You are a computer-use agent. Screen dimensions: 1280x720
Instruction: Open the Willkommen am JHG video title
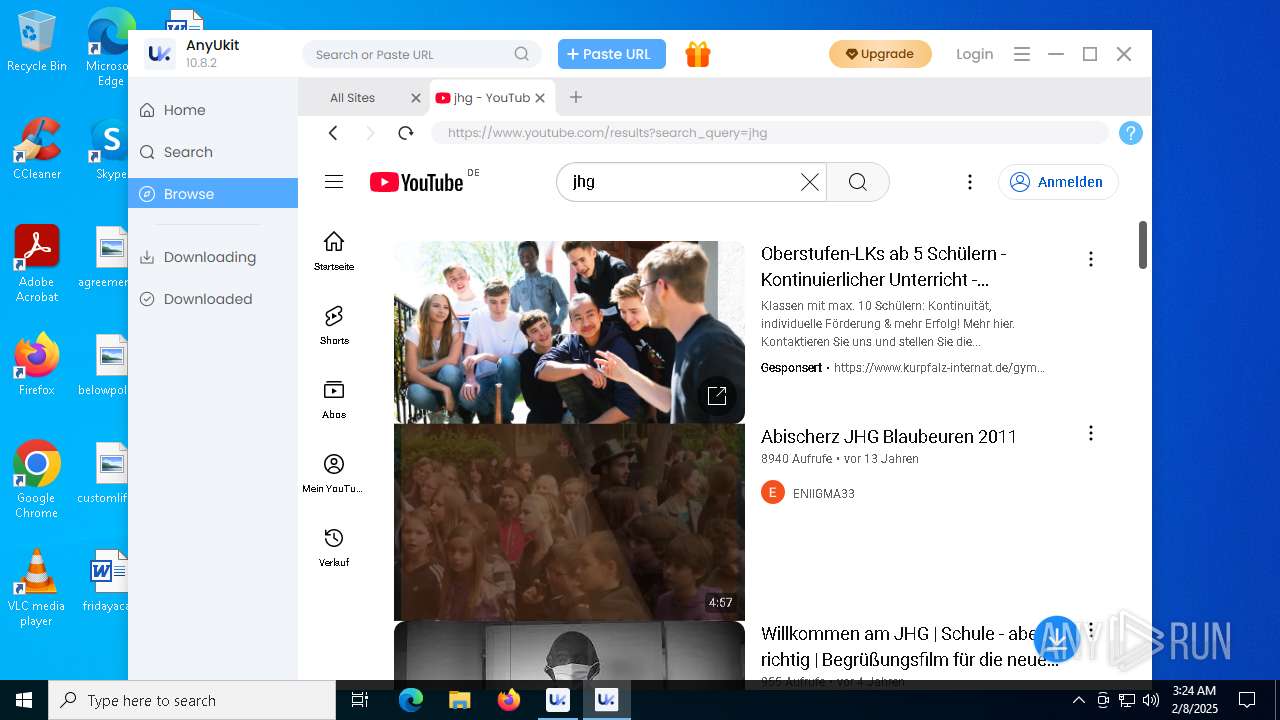(909, 646)
